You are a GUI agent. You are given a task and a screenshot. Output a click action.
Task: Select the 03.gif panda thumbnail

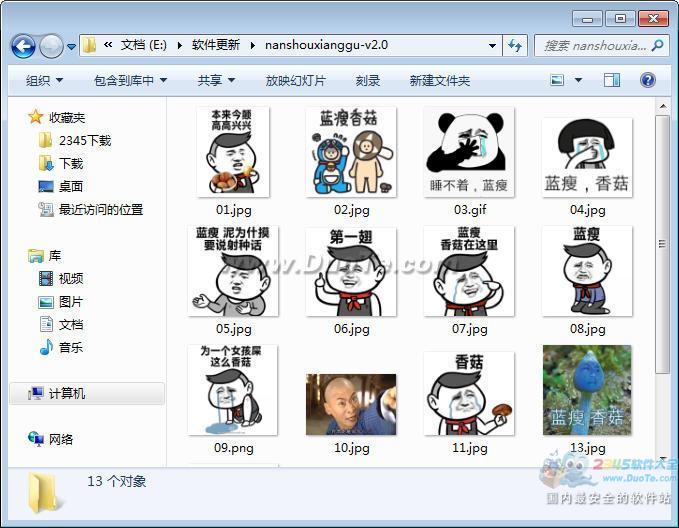click(469, 152)
